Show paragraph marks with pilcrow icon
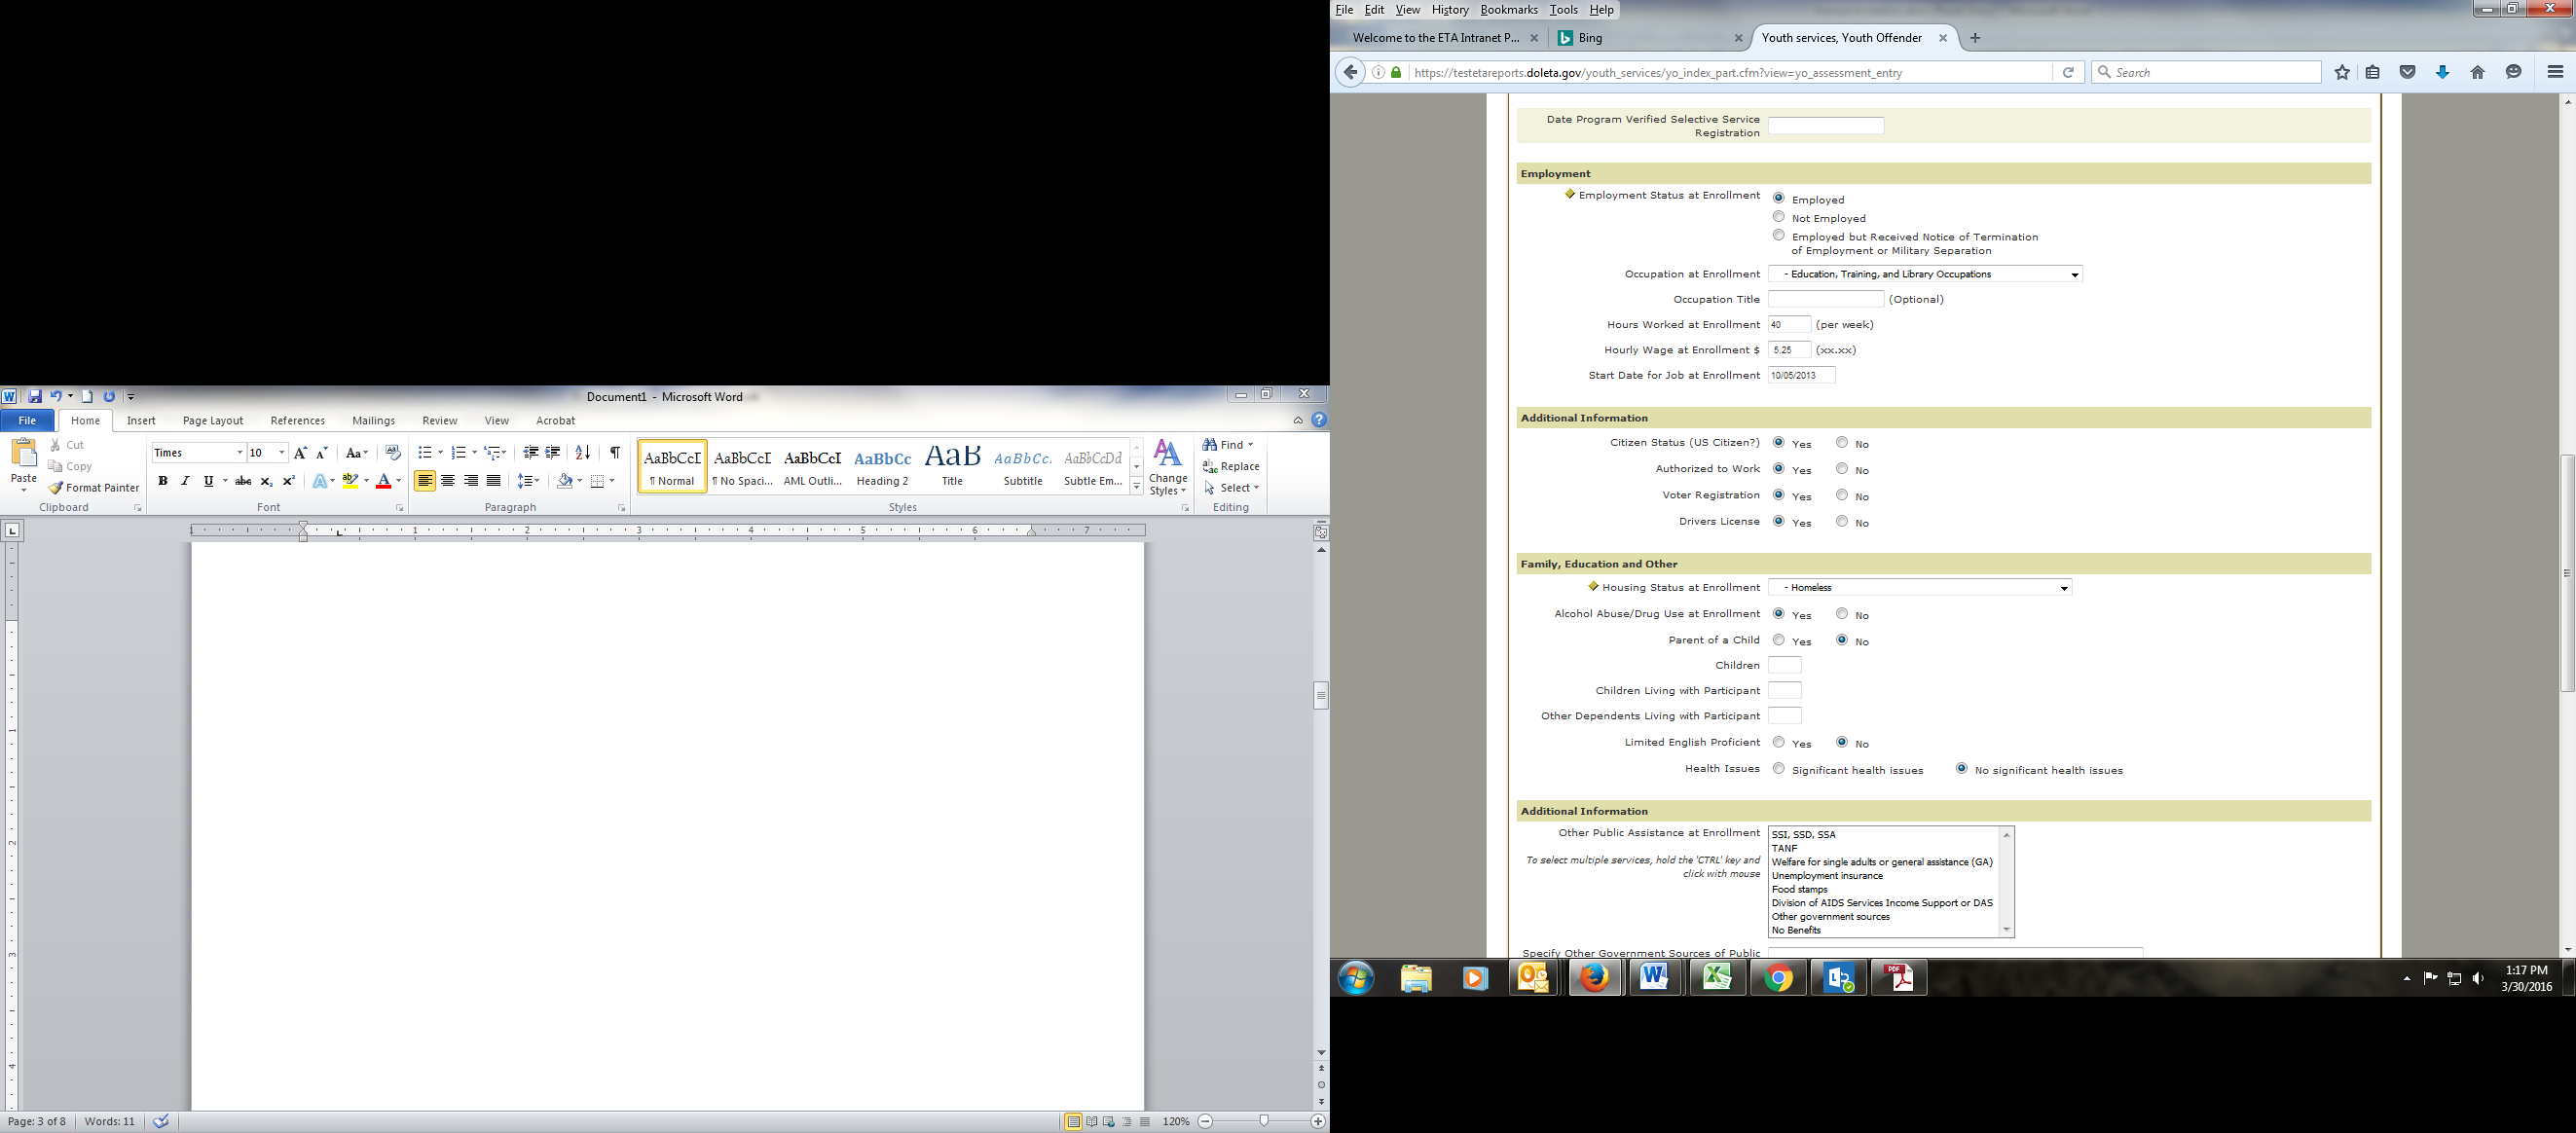The width and height of the screenshot is (2576, 1133). click(615, 453)
